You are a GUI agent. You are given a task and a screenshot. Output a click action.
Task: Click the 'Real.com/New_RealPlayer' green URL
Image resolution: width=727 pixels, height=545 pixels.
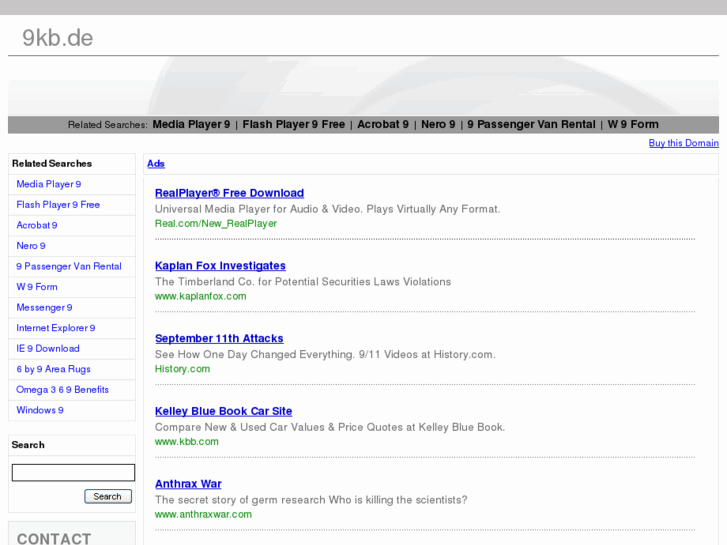click(x=216, y=224)
